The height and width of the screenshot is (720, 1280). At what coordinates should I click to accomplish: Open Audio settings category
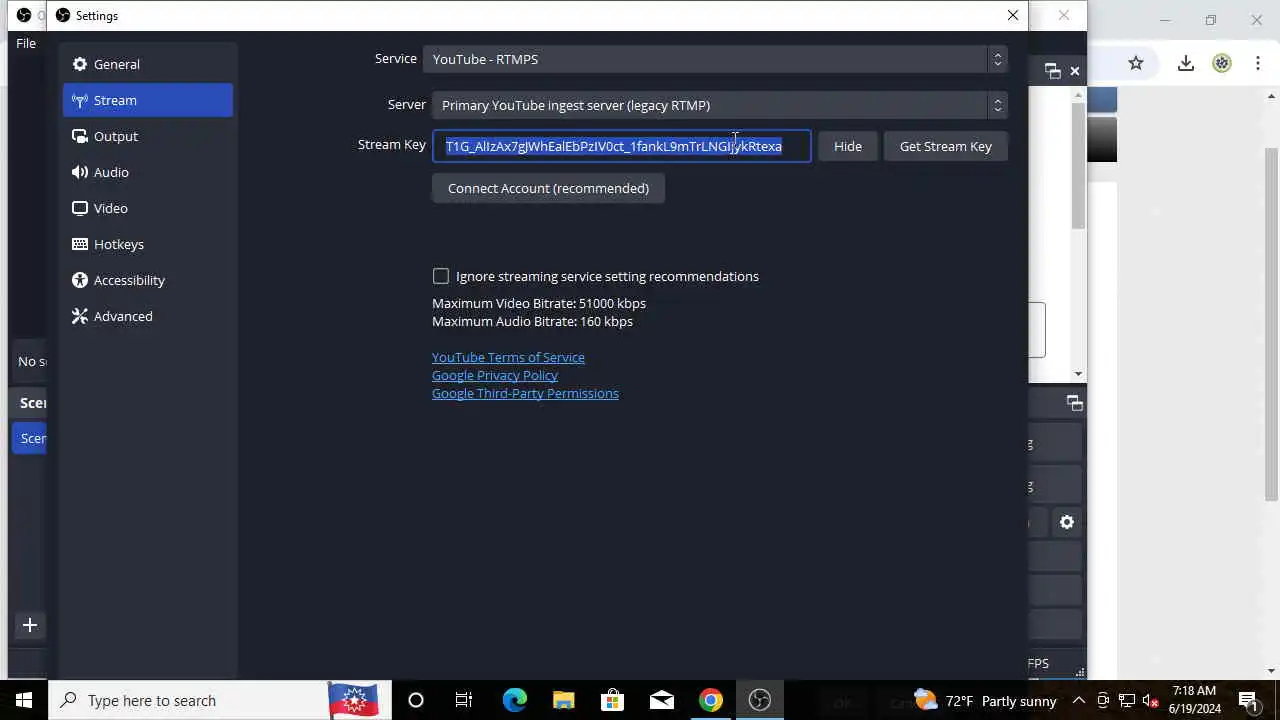[147, 172]
